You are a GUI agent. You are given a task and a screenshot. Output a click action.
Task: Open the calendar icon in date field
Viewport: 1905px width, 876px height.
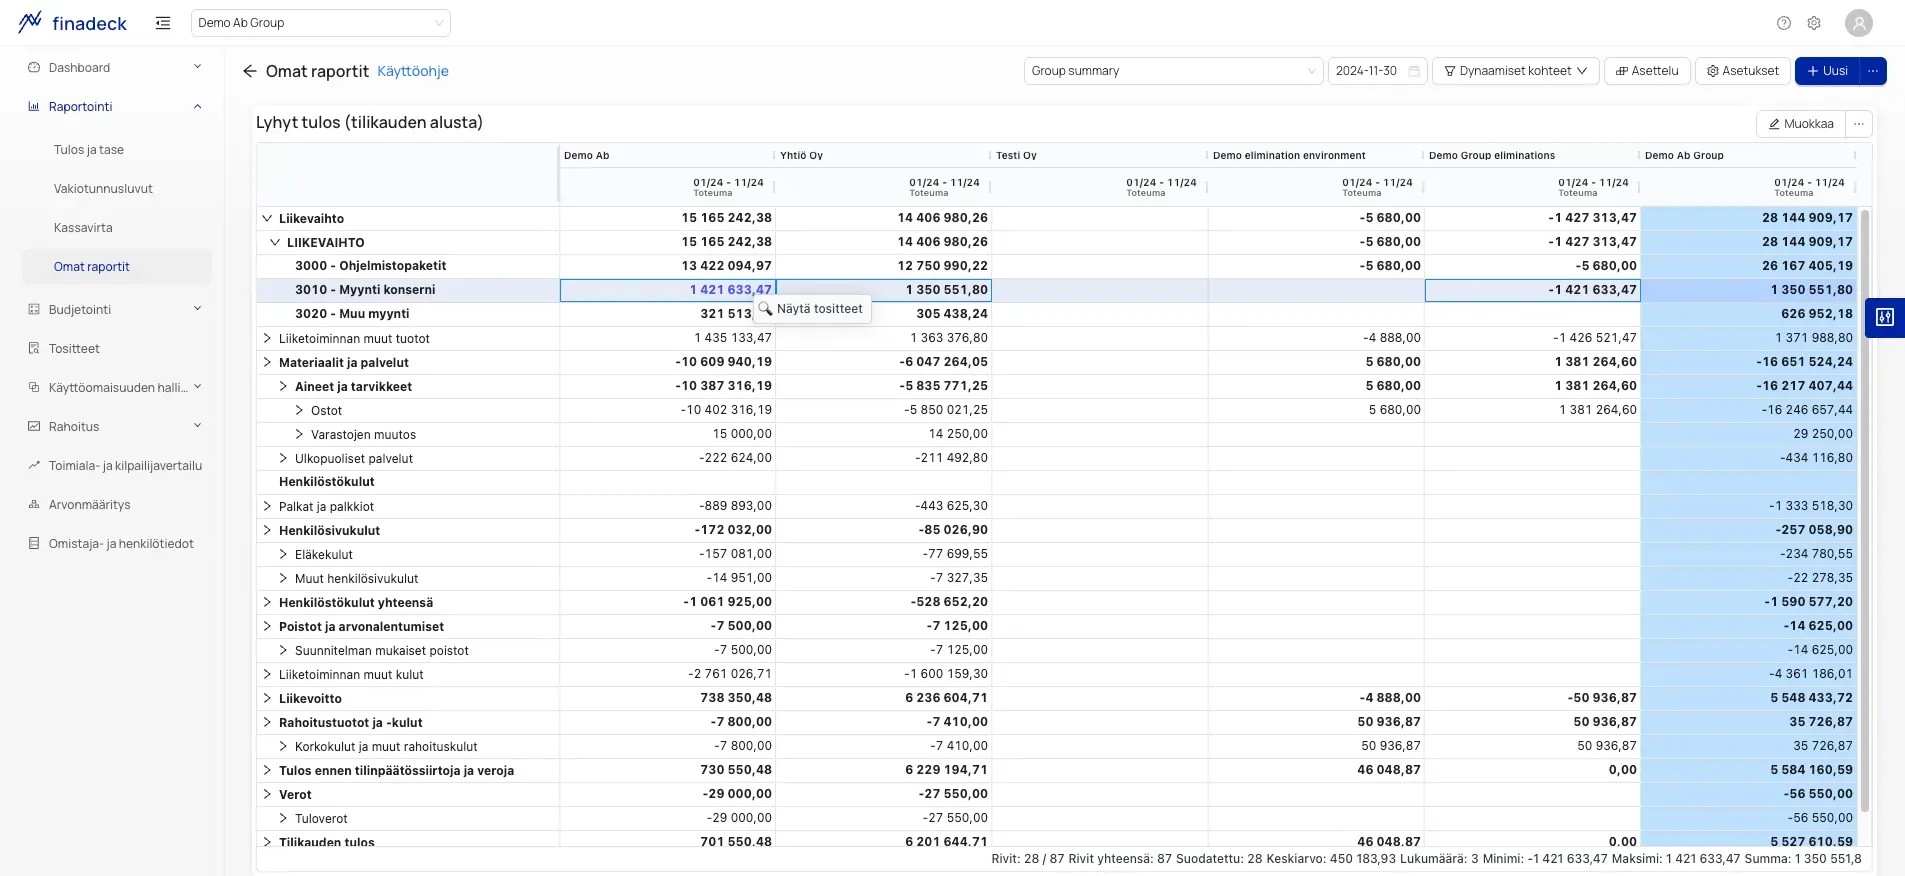coord(1414,71)
